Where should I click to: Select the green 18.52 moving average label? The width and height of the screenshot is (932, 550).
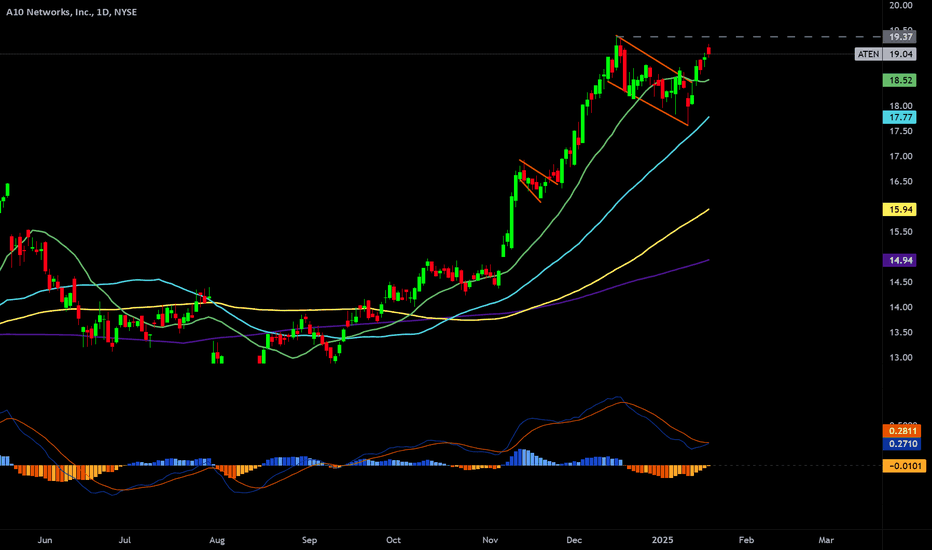(900, 80)
